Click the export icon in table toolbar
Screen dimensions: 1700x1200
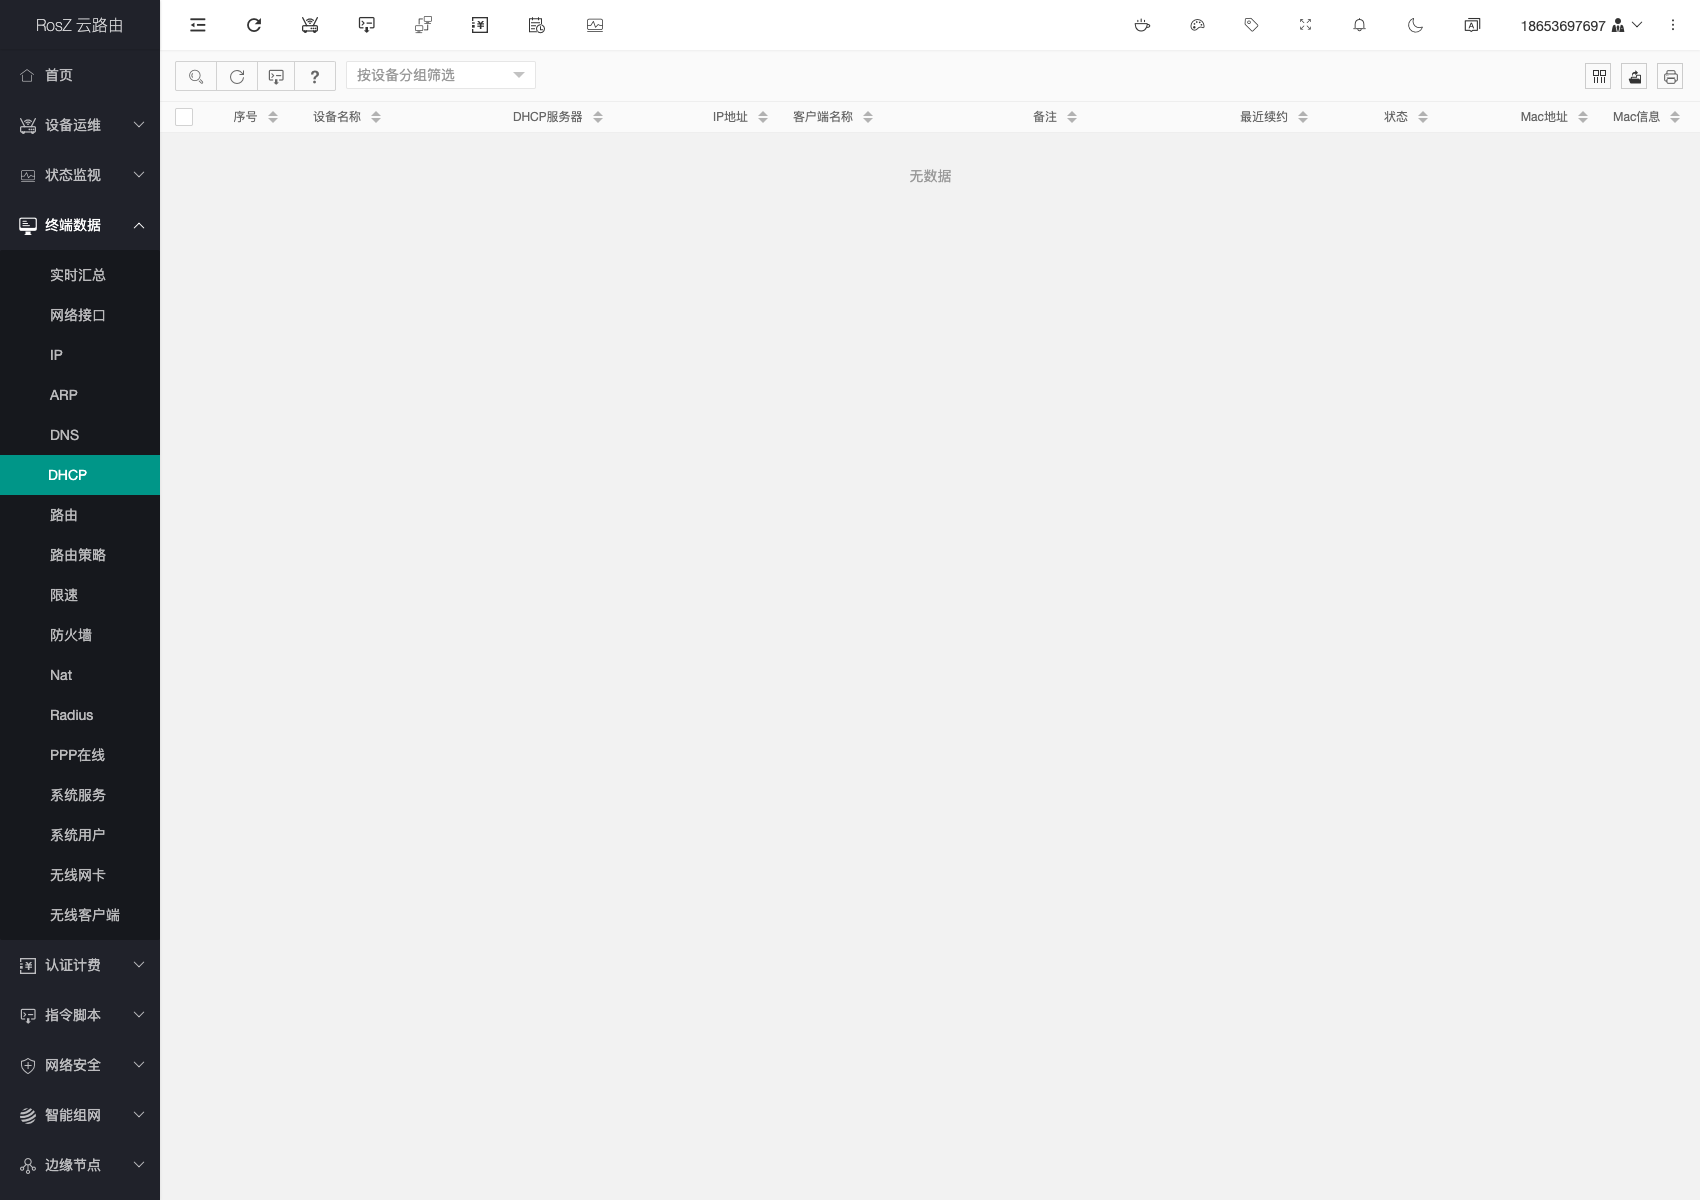click(1634, 76)
